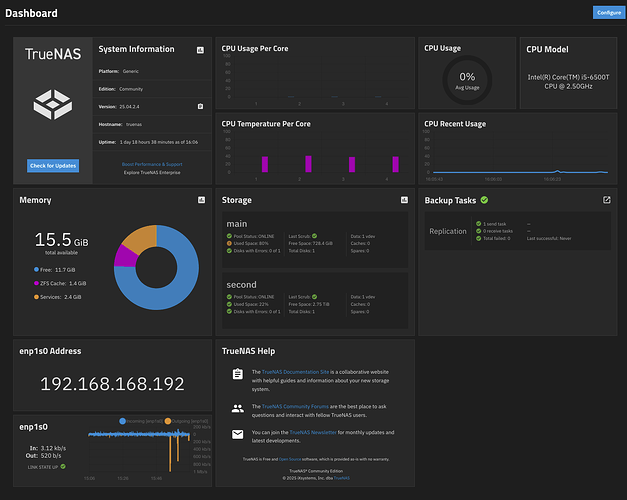
Task: Click the Check for Updates button
Action: click(53, 165)
